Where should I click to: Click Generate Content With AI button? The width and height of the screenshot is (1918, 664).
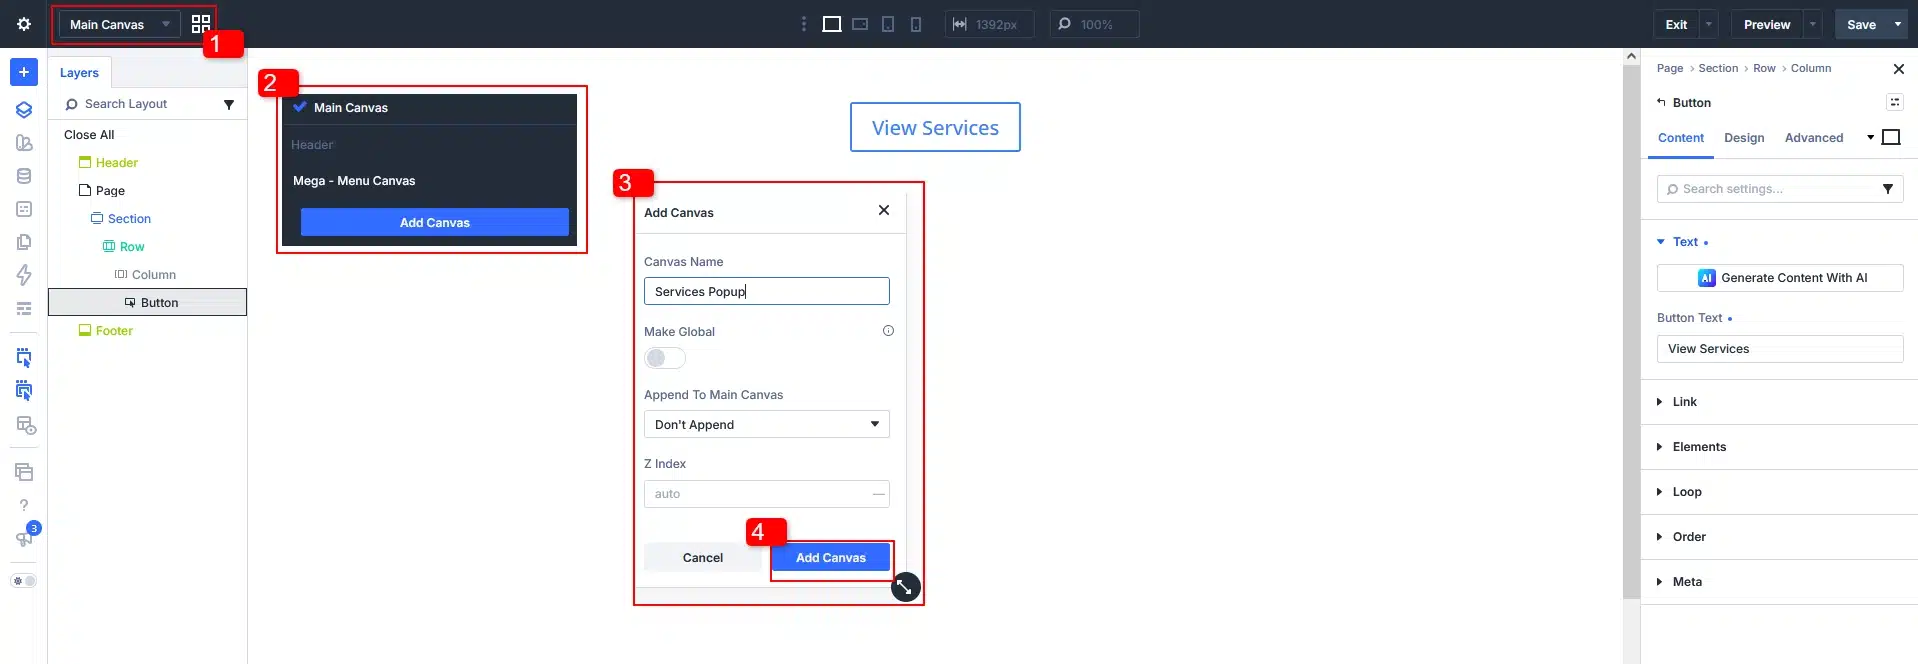[1780, 278]
